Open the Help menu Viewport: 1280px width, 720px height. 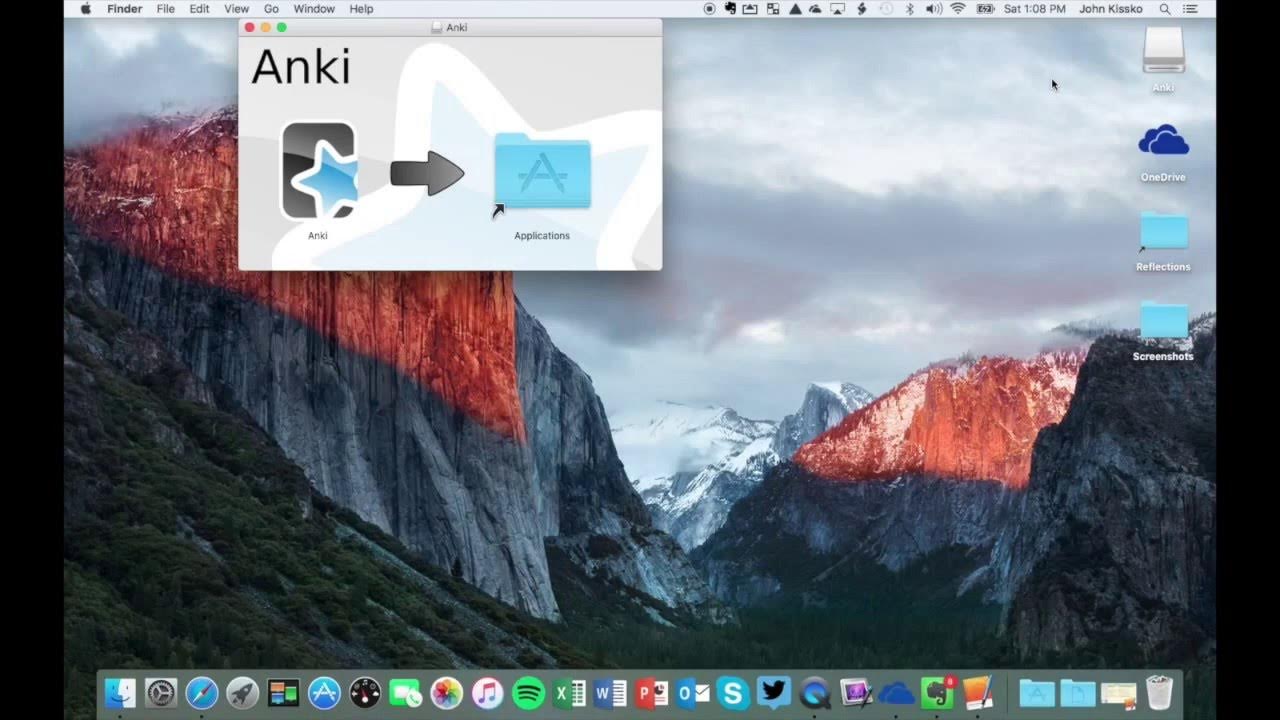tap(361, 9)
